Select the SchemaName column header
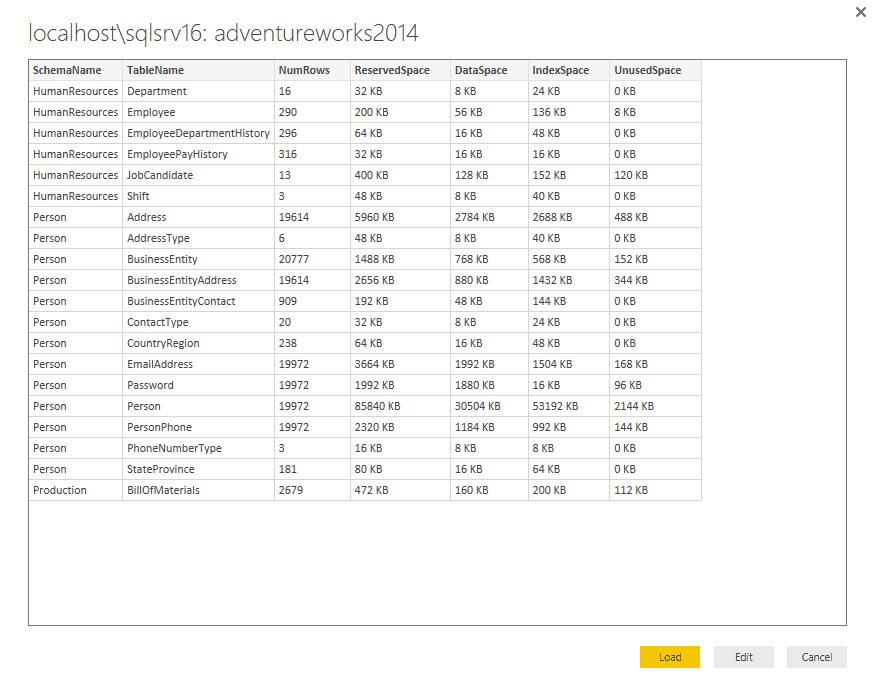877x693 pixels. [x=76, y=70]
